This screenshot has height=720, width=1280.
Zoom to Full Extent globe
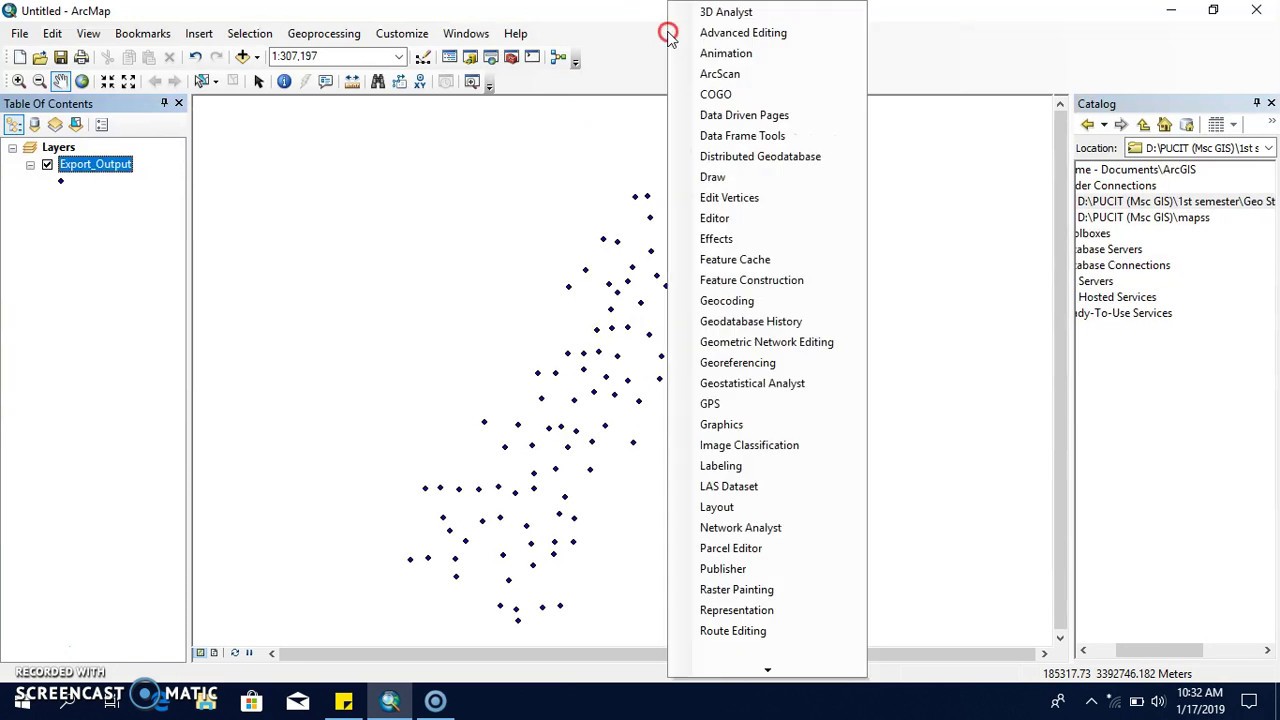click(x=82, y=81)
